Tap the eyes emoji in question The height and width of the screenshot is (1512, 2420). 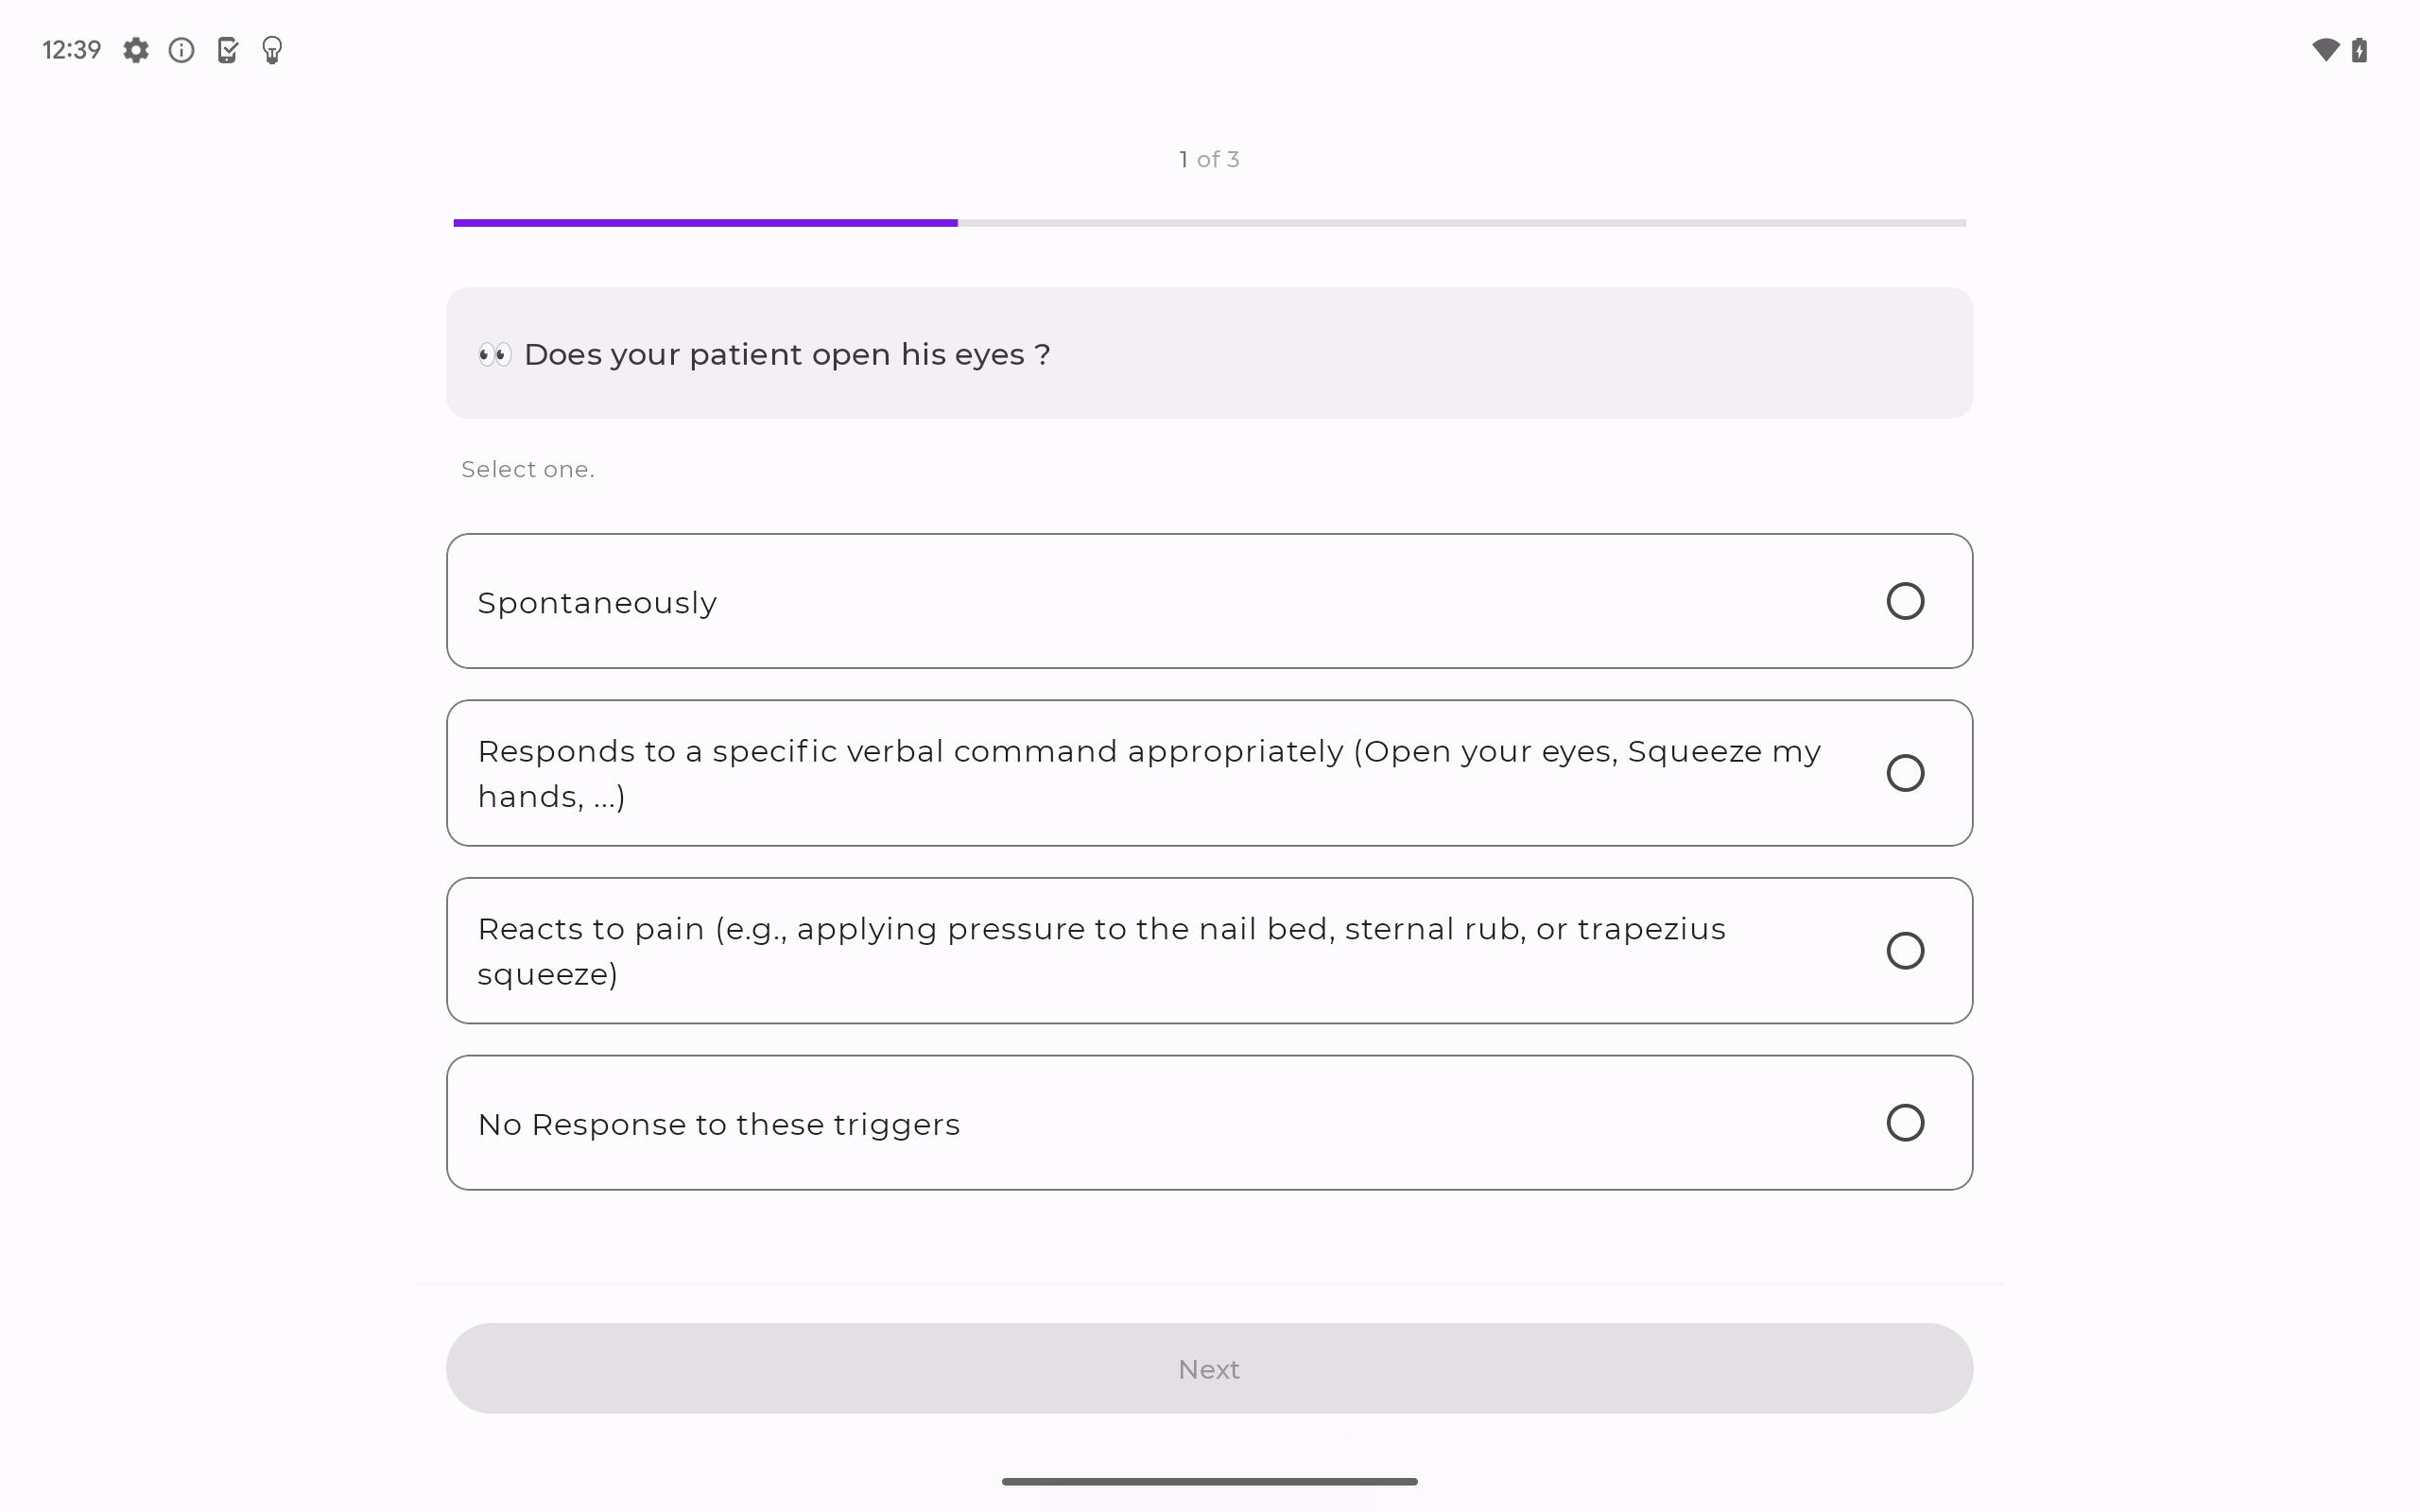click(494, 354)
